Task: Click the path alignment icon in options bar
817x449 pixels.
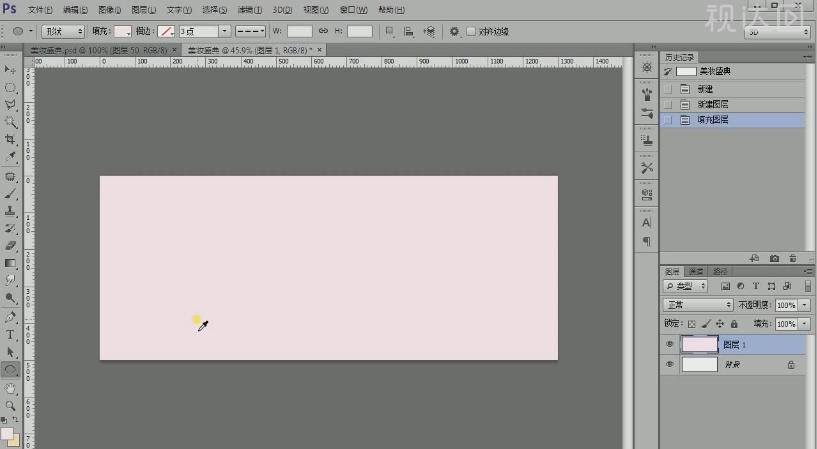Action: [408, 32]
